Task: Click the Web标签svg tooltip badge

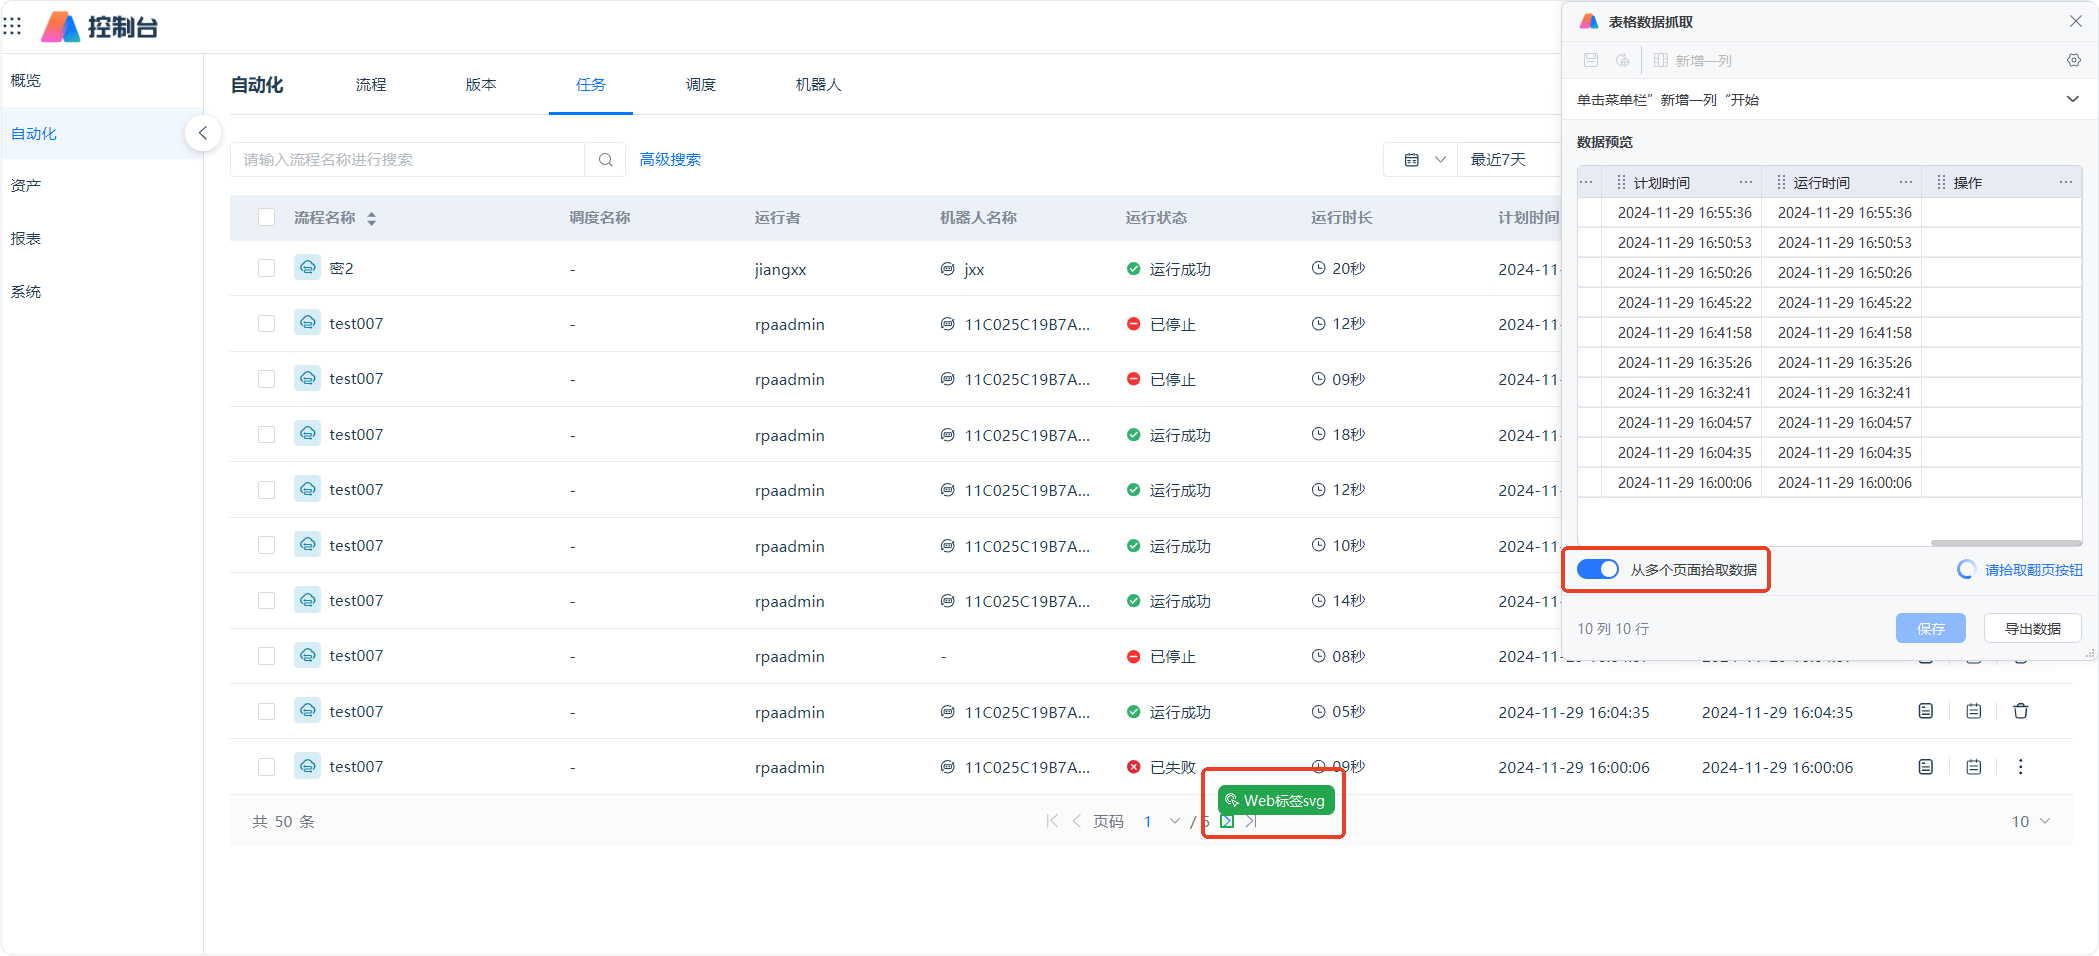Action: [x=1276, y=801]
